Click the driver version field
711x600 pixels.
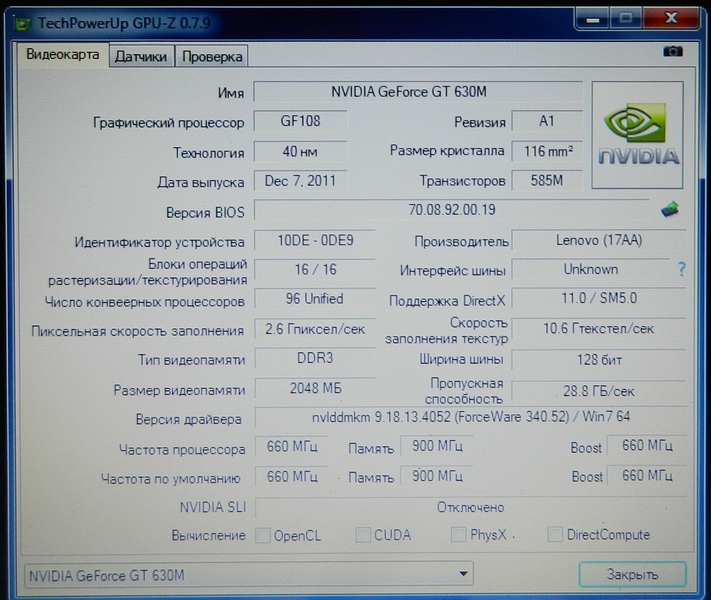470,417
